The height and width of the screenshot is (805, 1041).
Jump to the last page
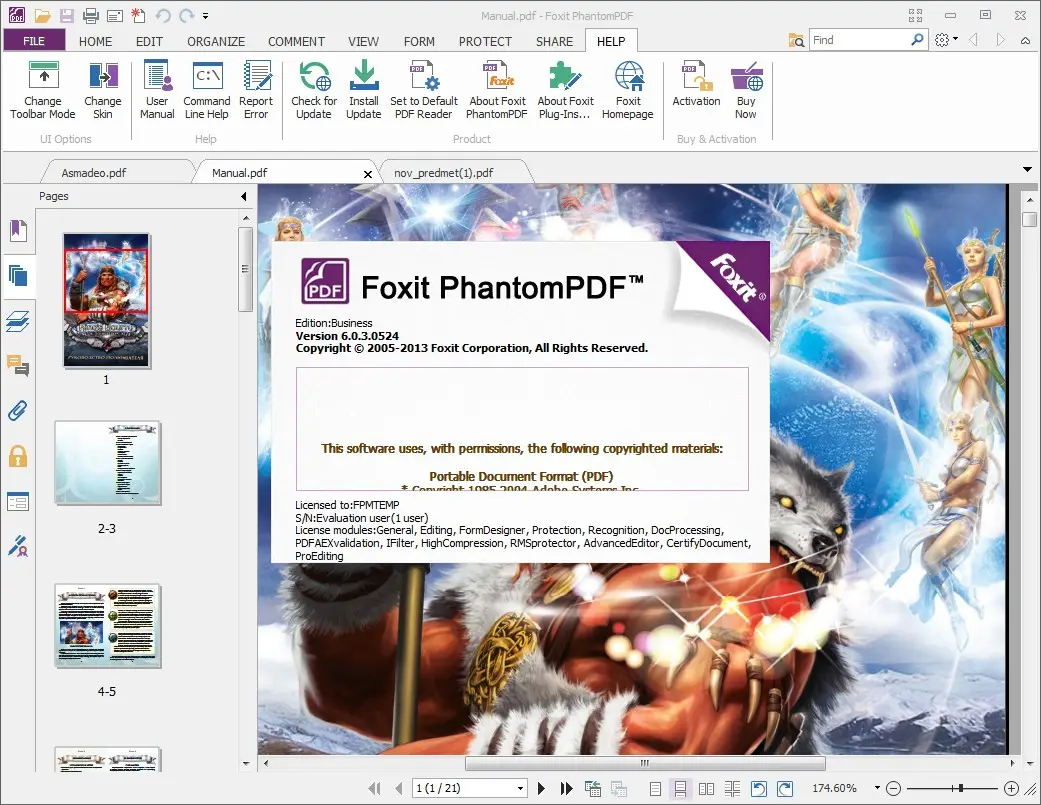566,788
